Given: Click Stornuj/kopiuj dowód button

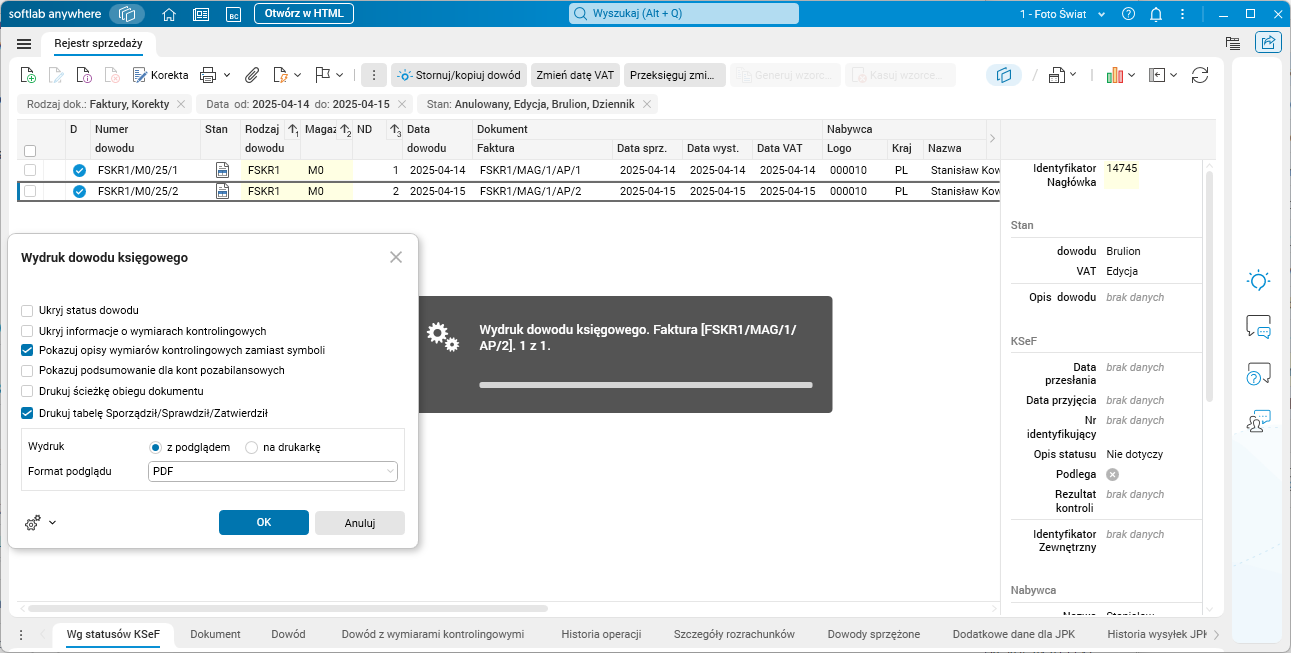Looking at the screenshot, I should pos(459,75).
